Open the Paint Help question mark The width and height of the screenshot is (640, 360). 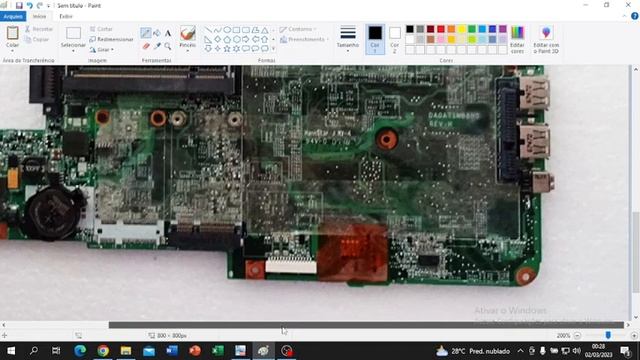[635, 16]
